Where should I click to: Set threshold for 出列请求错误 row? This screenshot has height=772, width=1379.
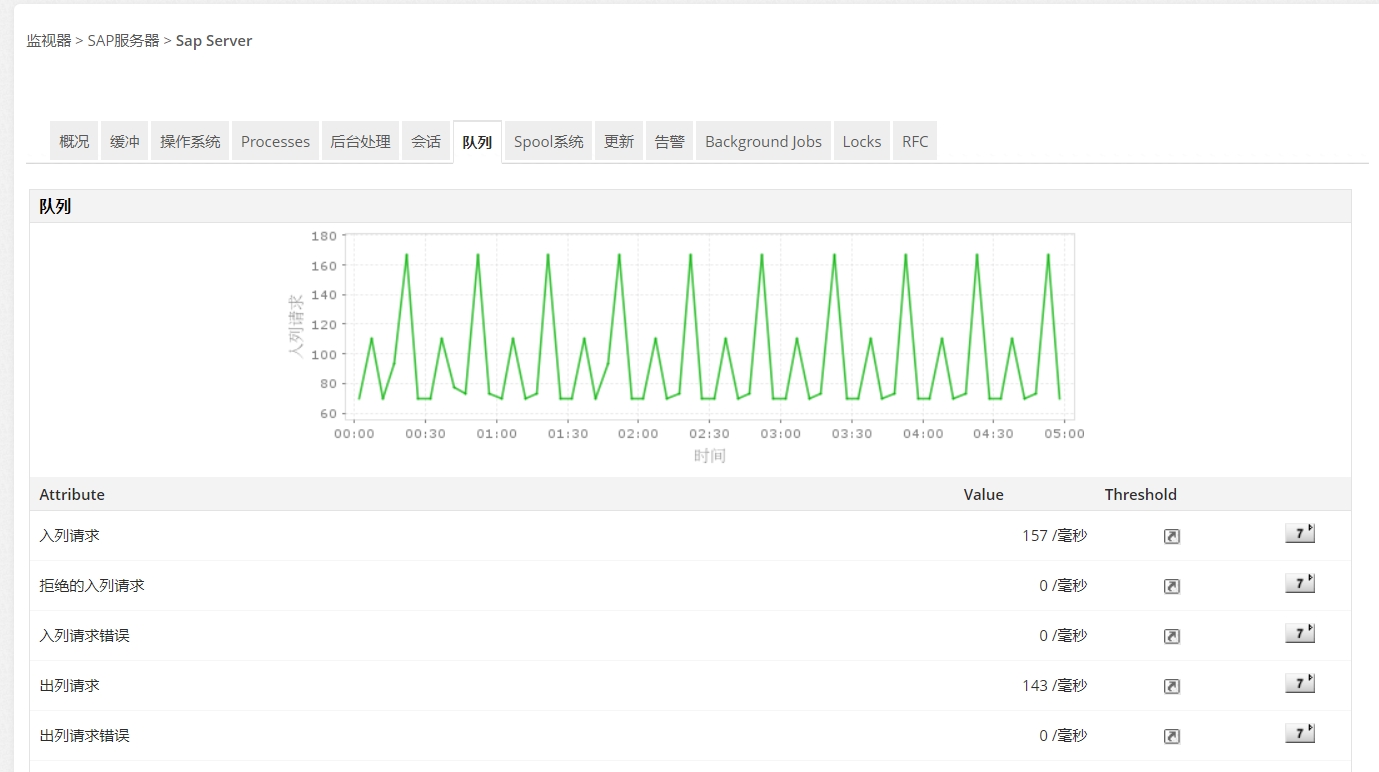[x=1171, y=736]
